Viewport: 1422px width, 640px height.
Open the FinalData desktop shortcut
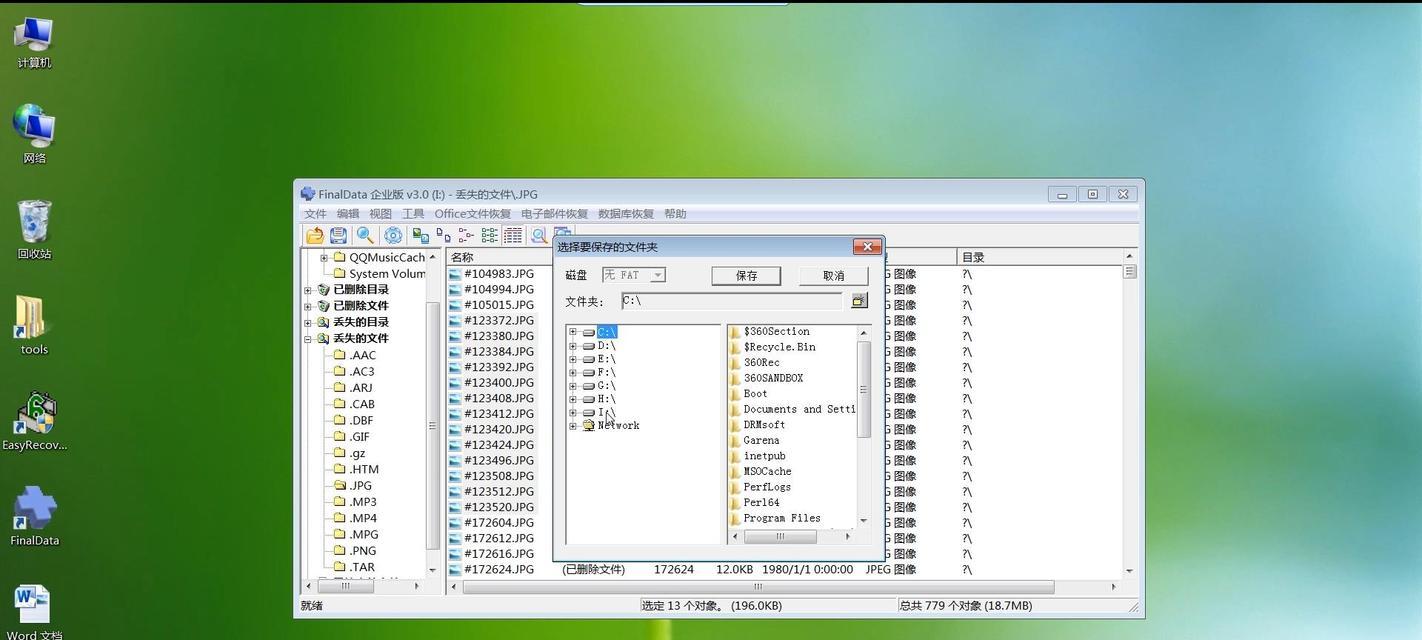pyautogui.click(x=34, y=516)
